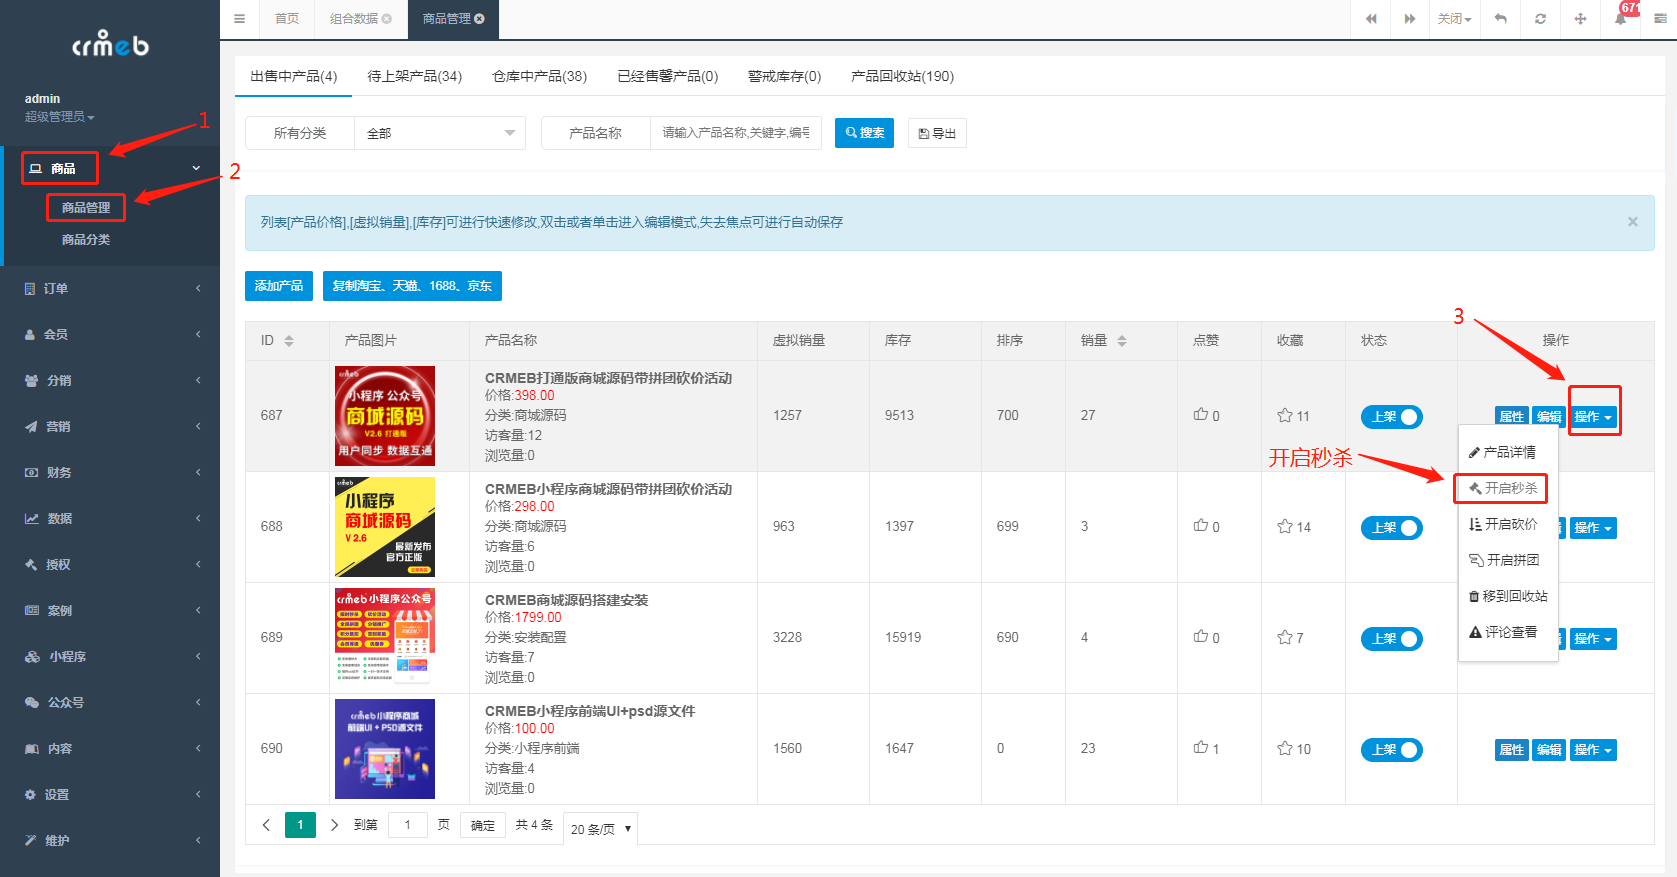
Task: Switch to the 待上架产品(34) tab
Action: (x=415, y=76)
